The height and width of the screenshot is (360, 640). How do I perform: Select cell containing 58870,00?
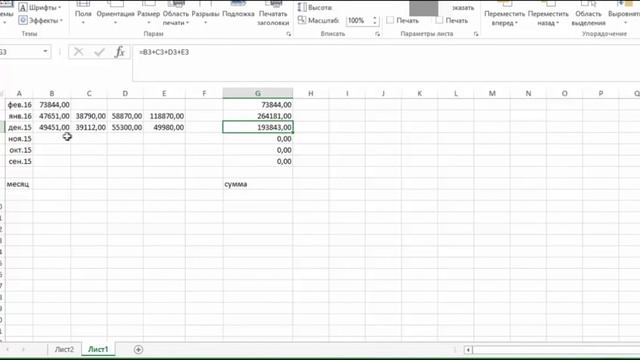pyautogui.click(x=125, y=116)
